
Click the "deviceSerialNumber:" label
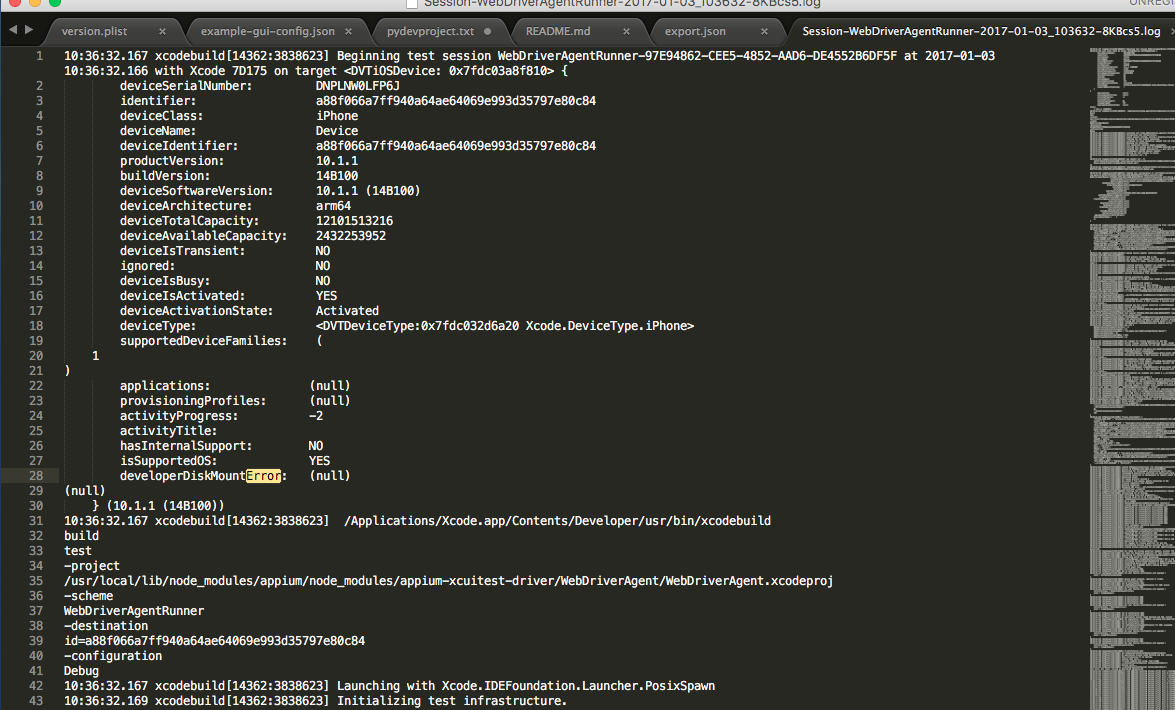click(x=186, y=86)
